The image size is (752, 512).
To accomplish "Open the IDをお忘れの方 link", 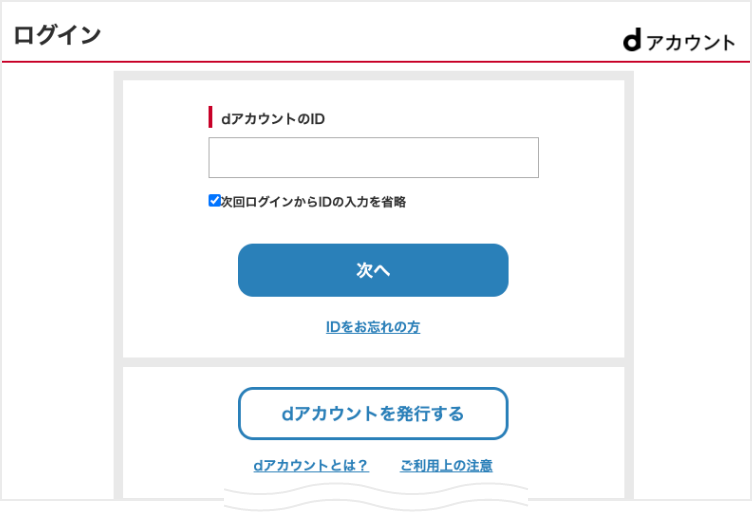I will [x=373, y=327].
